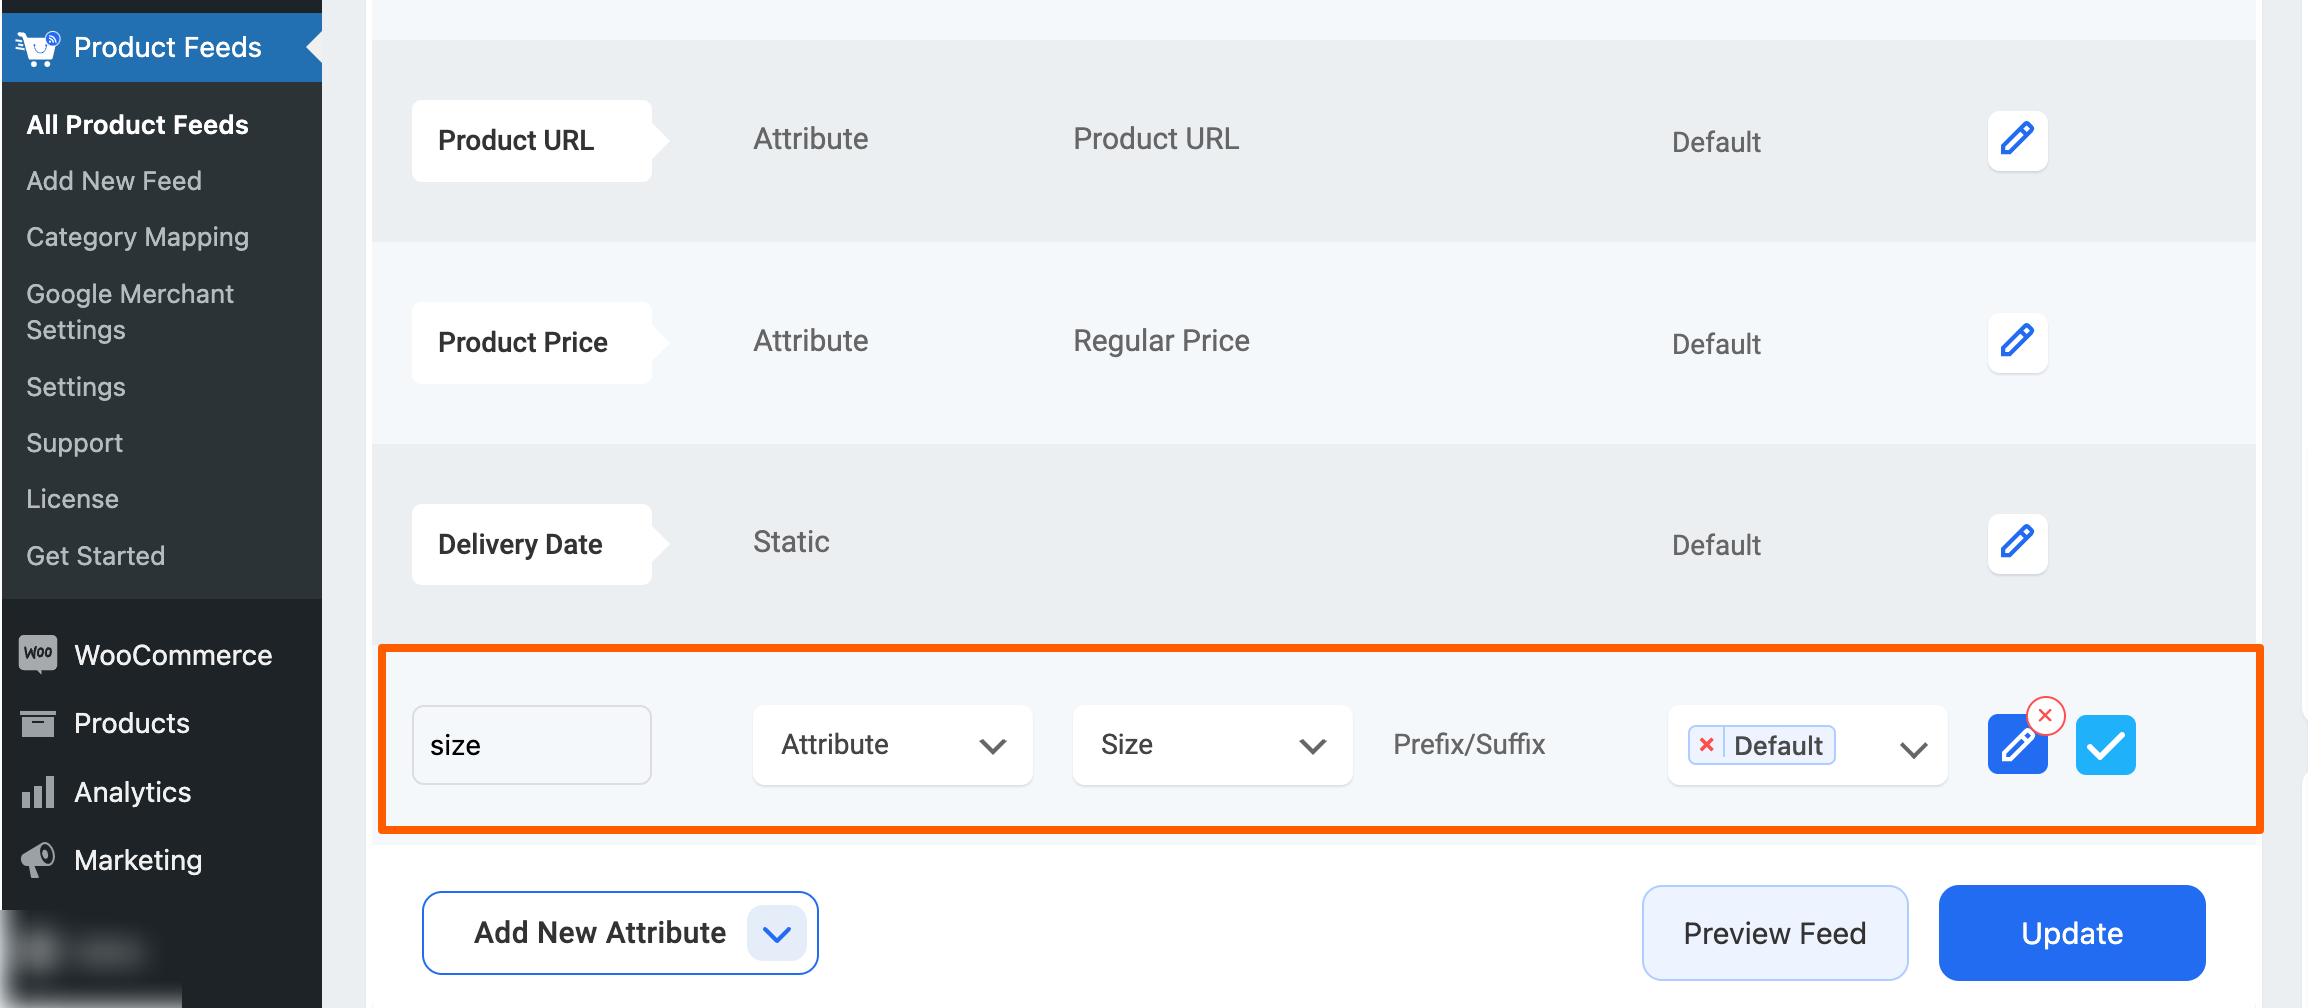The width and height of the screenshot is (2308, 1008).
Task: Expand the Add New Attribute chevron
Action: pyautogui.click(x=777, y=933)
